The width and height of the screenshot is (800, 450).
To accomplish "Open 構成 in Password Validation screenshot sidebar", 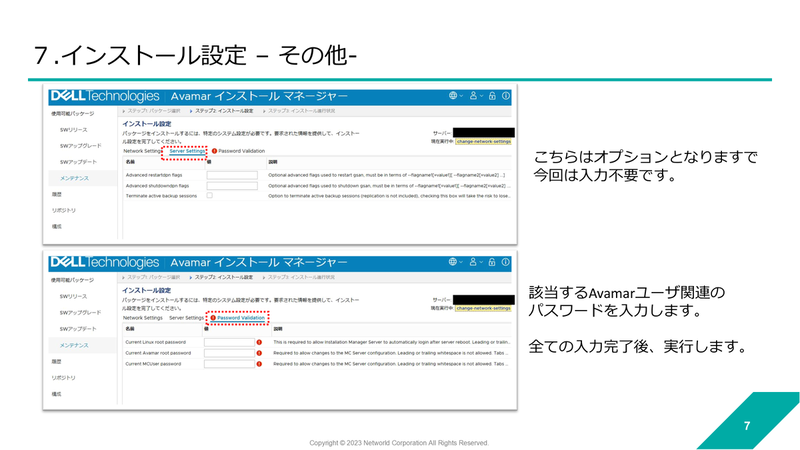I will coord(57,394).
